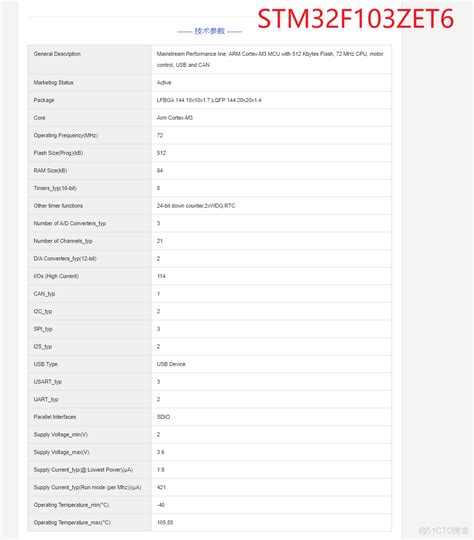
Task: Select the USB Device value text
Action: (171, 364)
